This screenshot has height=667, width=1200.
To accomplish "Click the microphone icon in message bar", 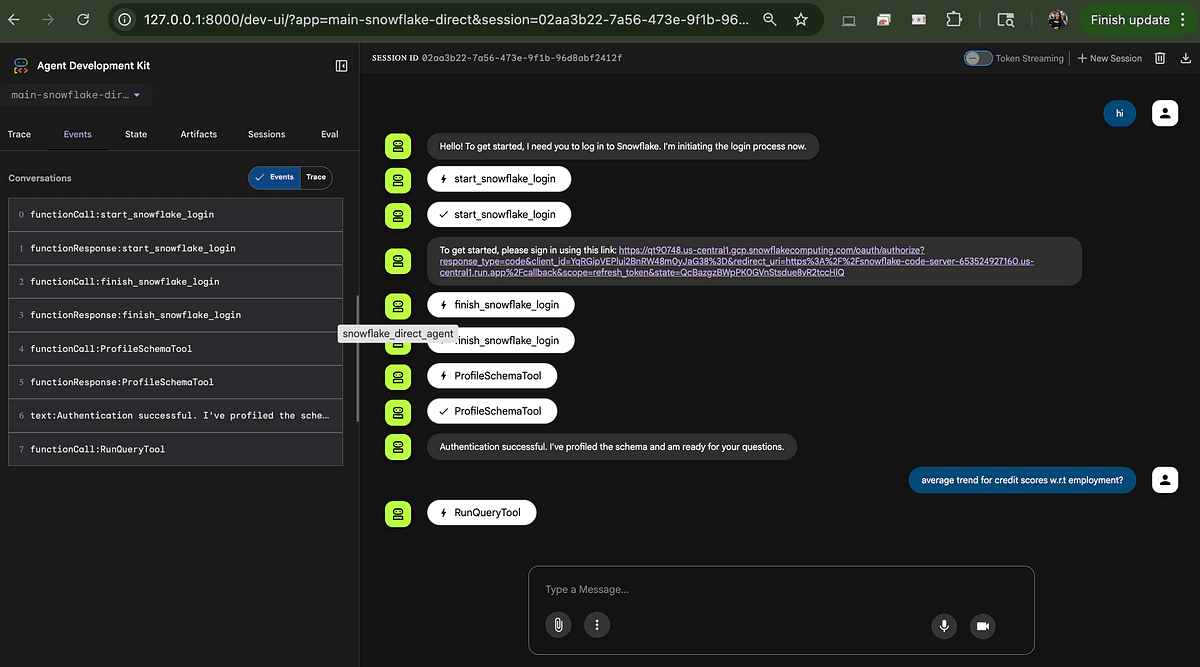I will click(x=943, y=626).
